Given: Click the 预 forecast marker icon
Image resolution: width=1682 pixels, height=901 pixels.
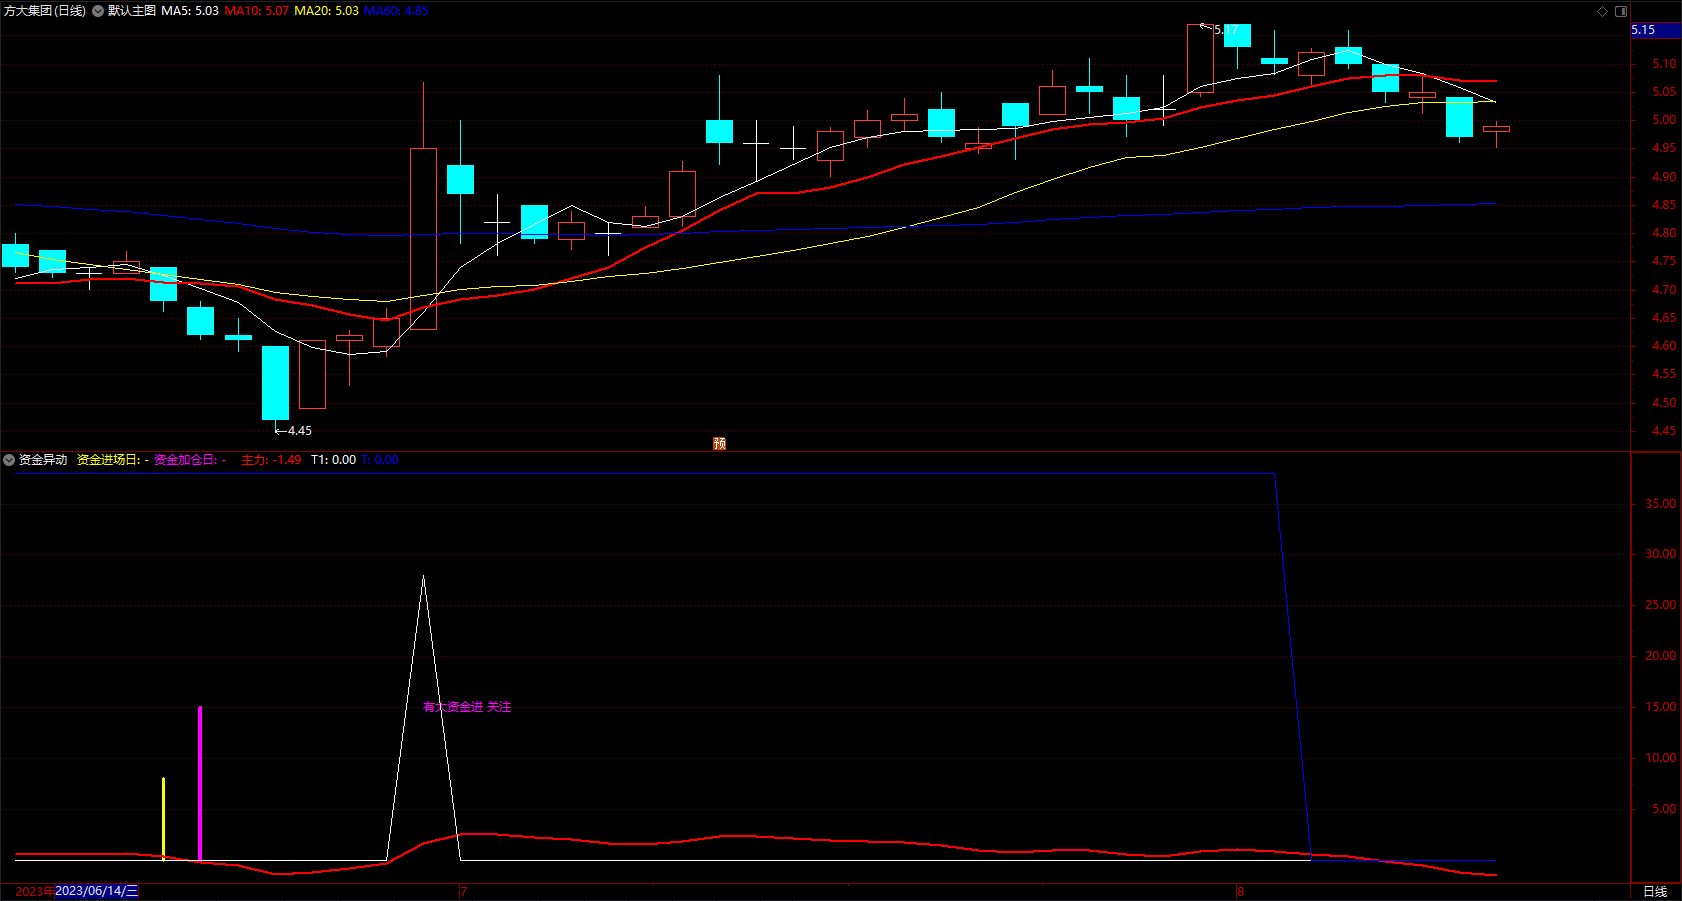Looking at the screenshot, I should tap(719, 443).
